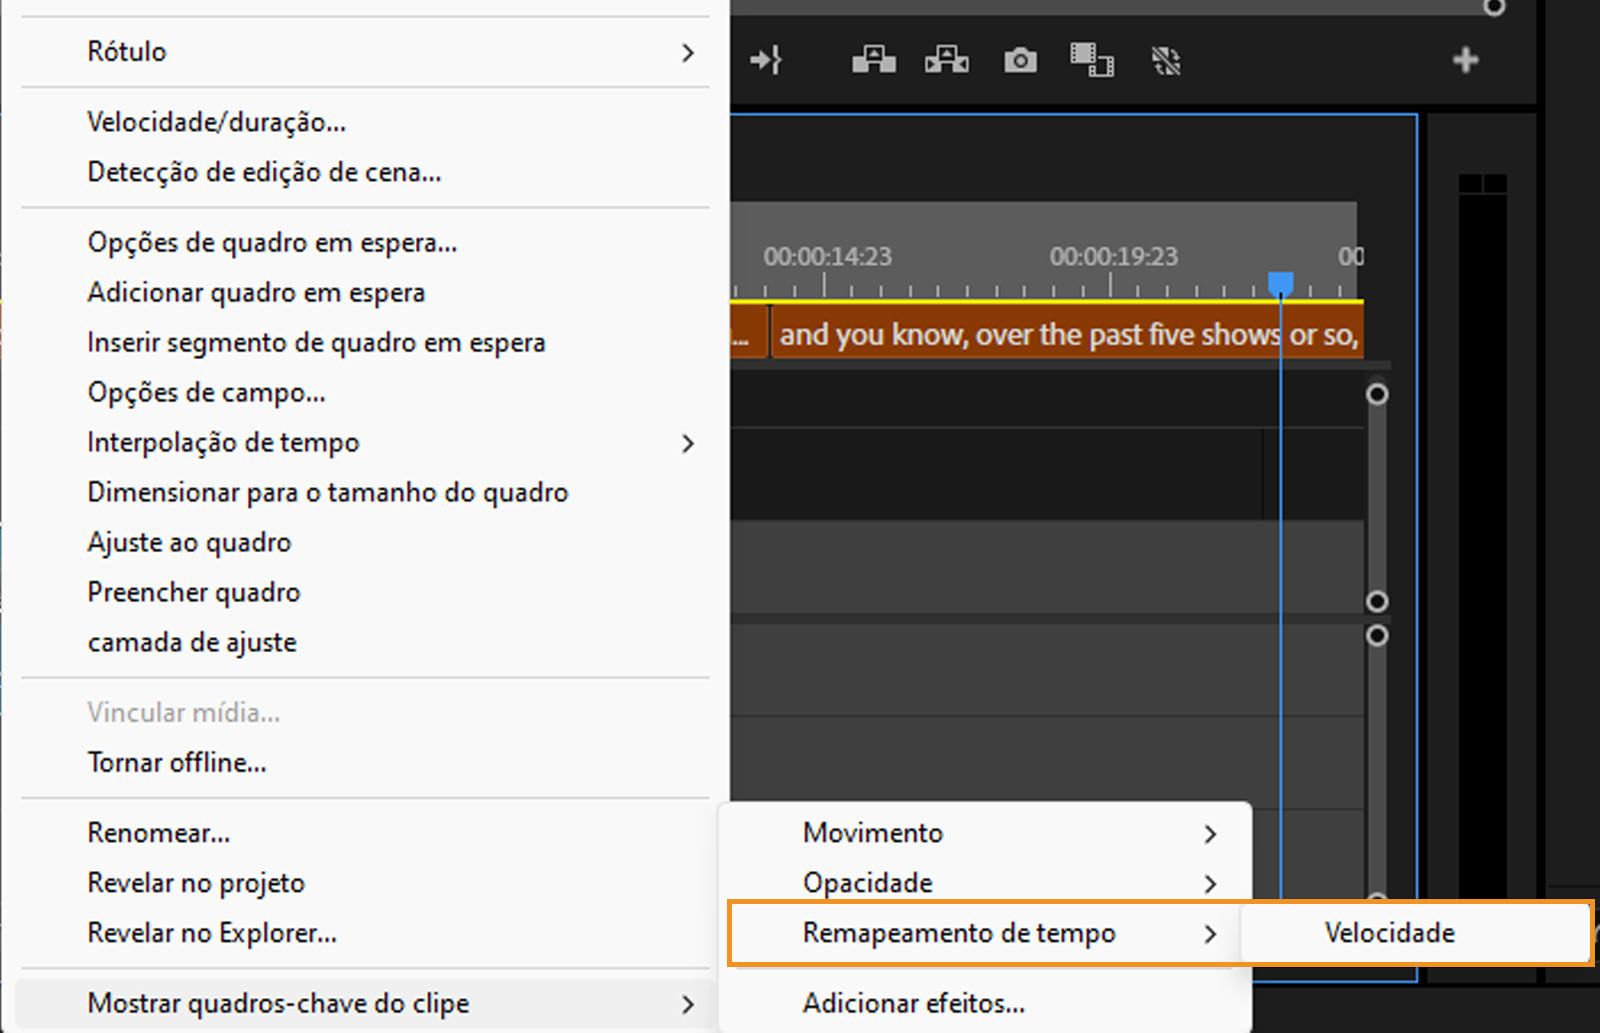This screenshot has height=1033, width=1600.
Task: Select the truncated caption clip ending in "..."
Action: pyautogui.click(x=748, y=334)
